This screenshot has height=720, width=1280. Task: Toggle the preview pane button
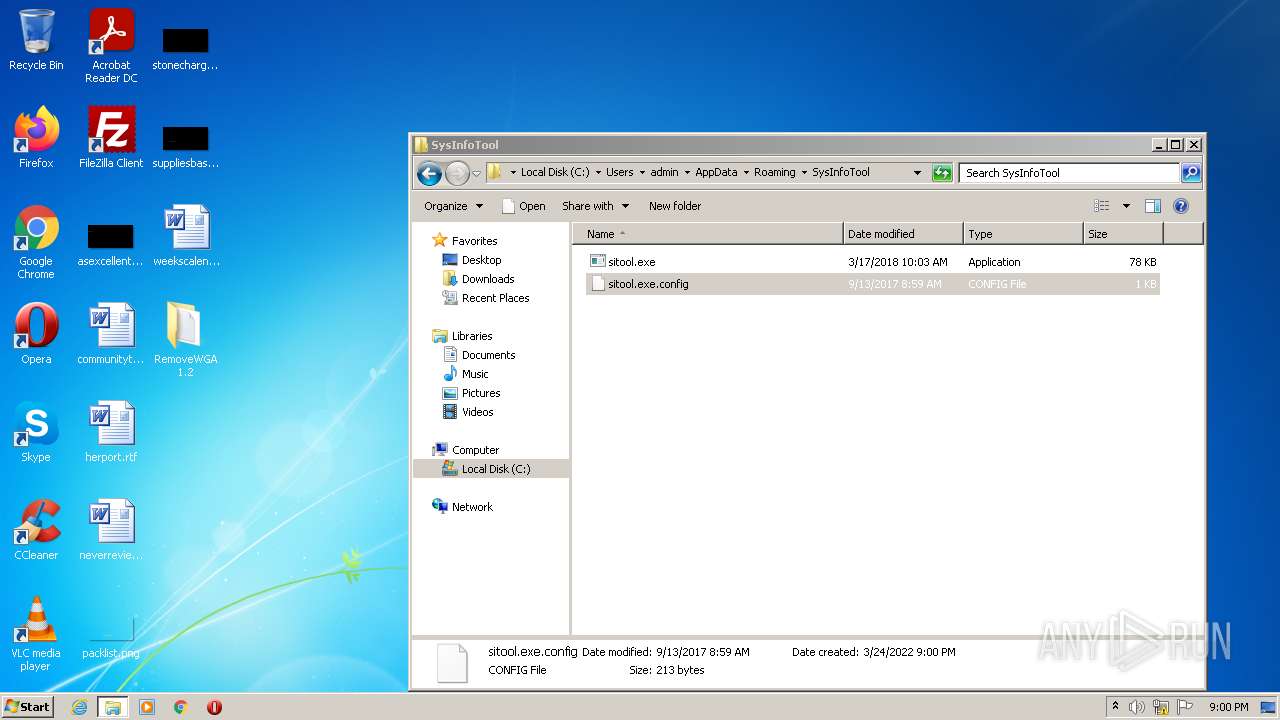coord(1153,206)
